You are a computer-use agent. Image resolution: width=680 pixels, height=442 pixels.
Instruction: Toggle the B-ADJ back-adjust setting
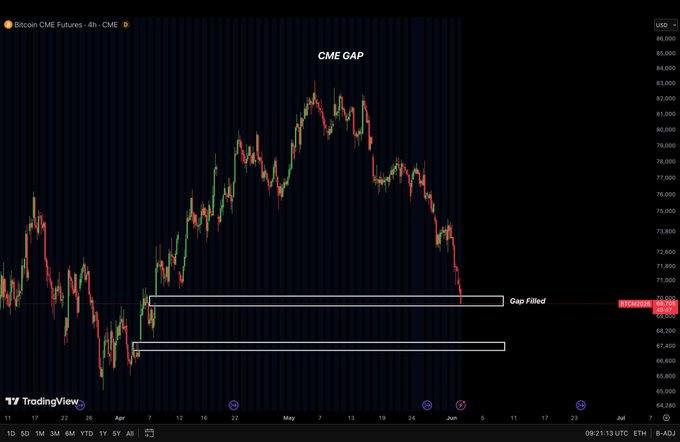(665, 433)
